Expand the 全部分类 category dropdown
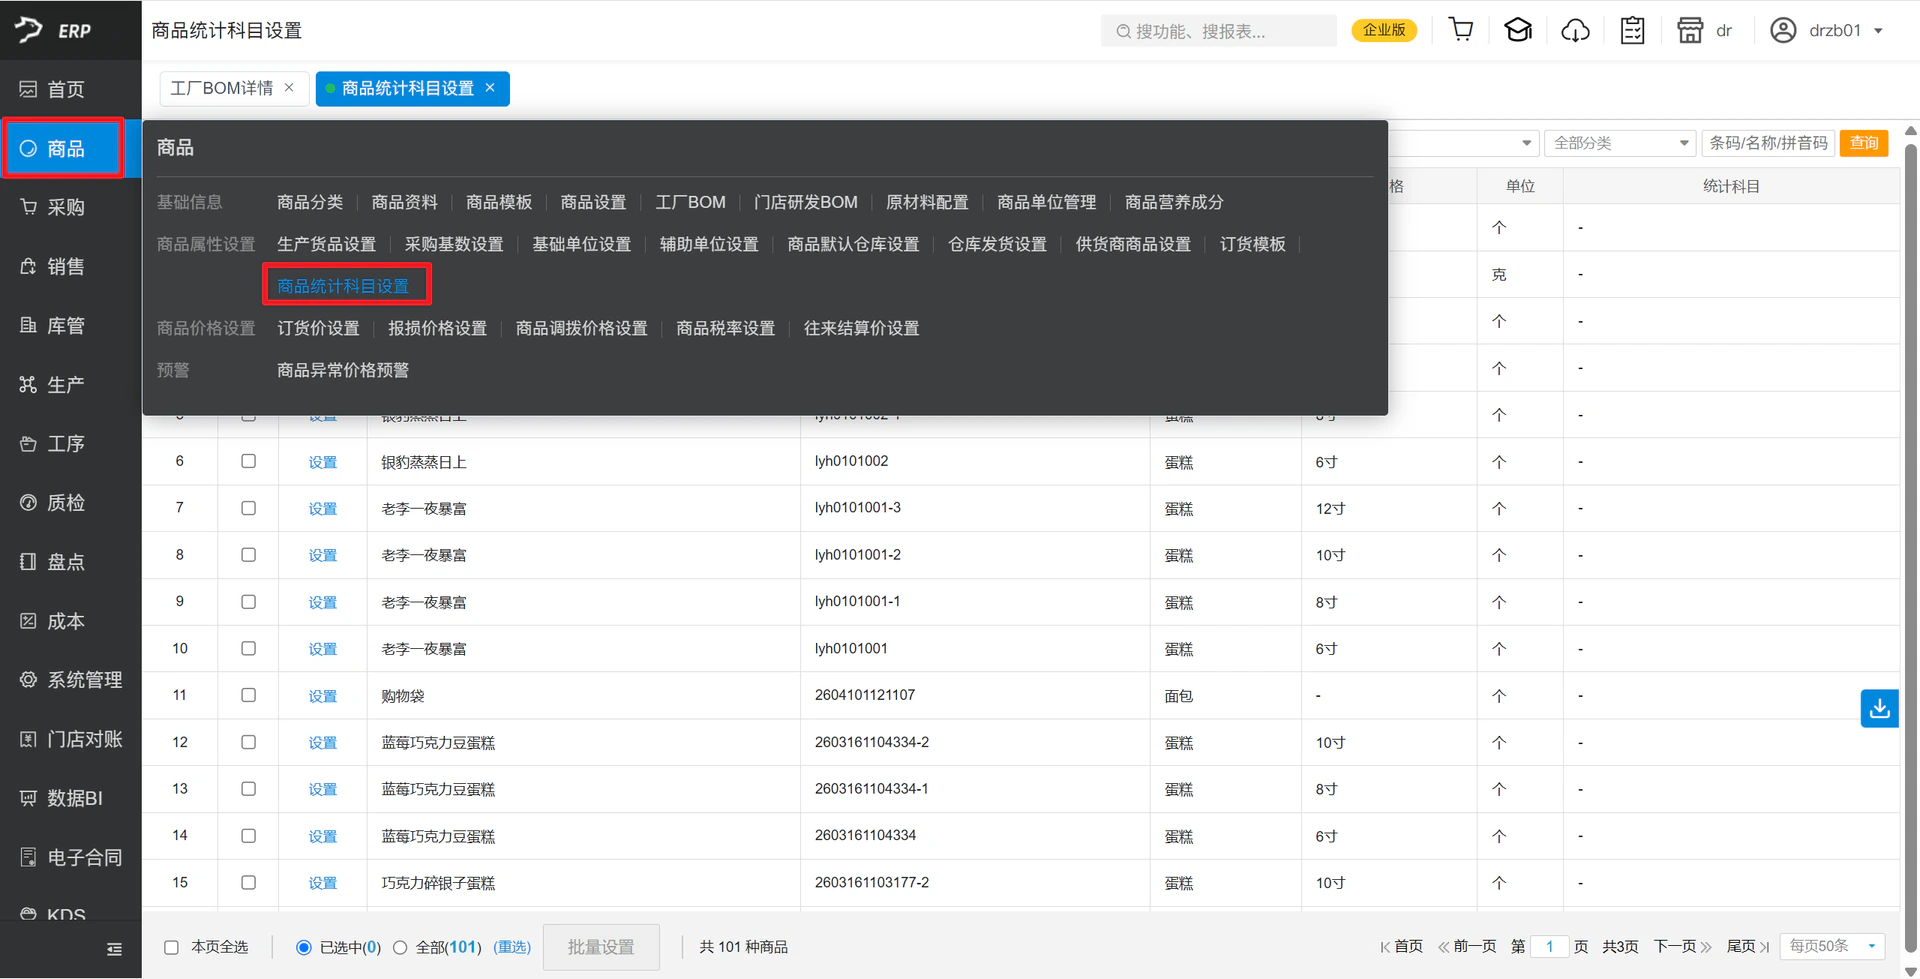 1620,143
